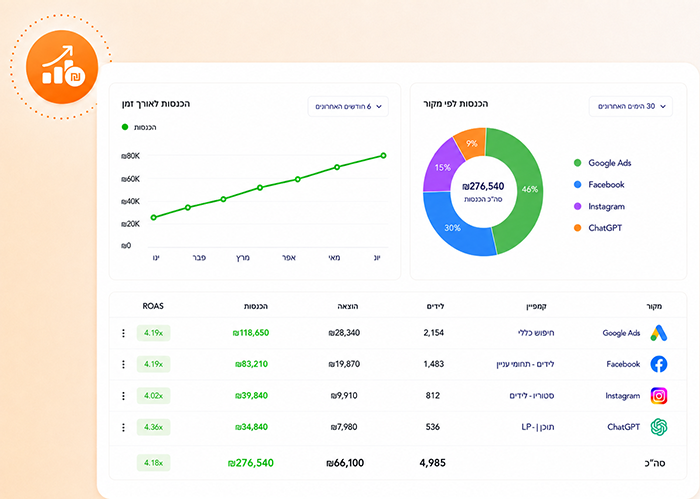Viewport: 700px width, 499px height.
Task: Click the Instagram logo icon in table
Action: 658,396
